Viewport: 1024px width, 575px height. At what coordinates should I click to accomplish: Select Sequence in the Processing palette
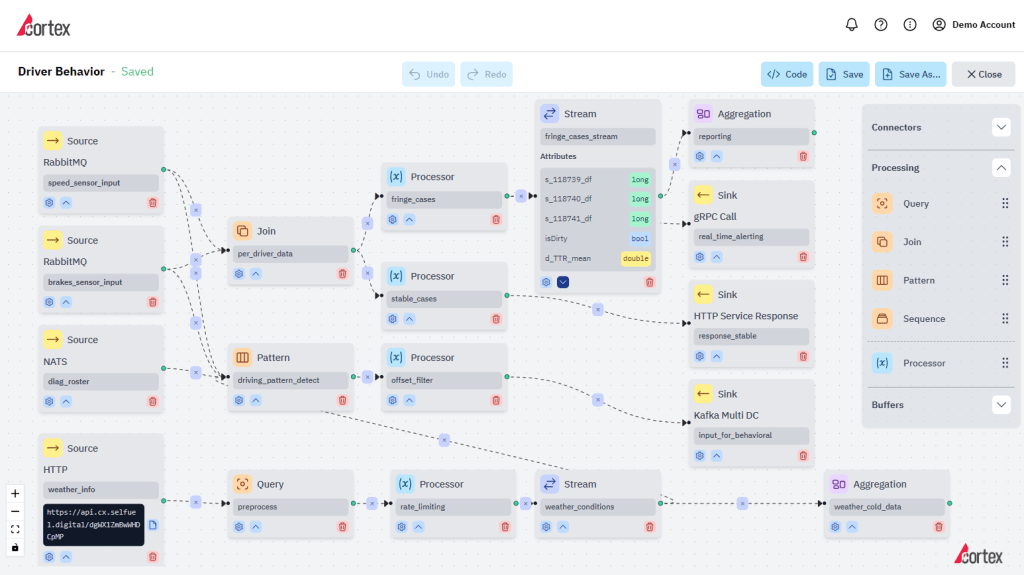point(923,319)
